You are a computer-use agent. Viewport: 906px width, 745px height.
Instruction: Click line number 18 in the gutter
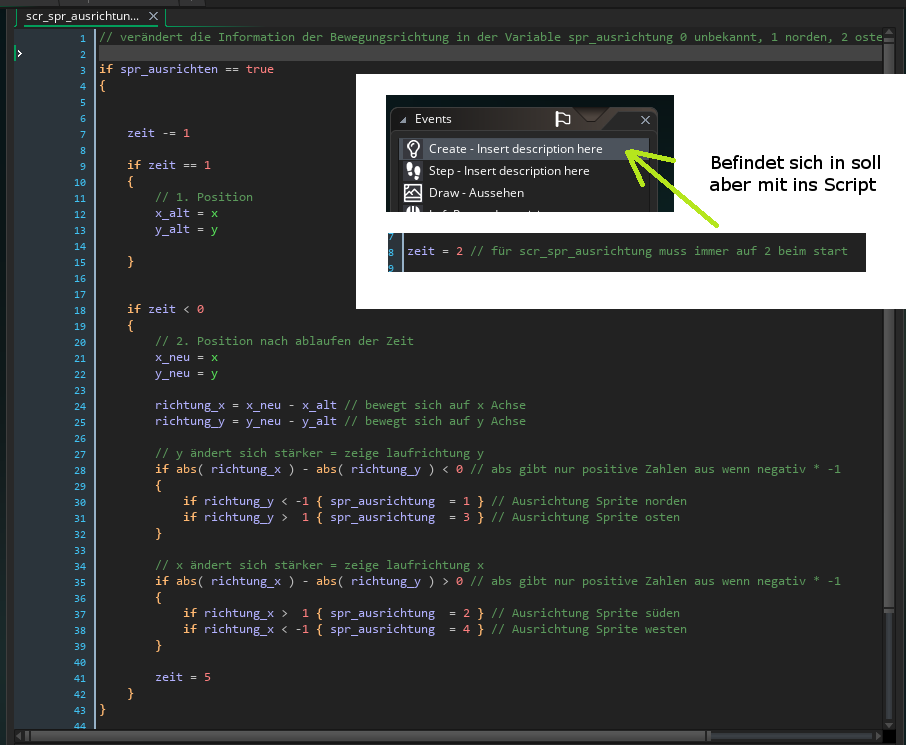81,309
